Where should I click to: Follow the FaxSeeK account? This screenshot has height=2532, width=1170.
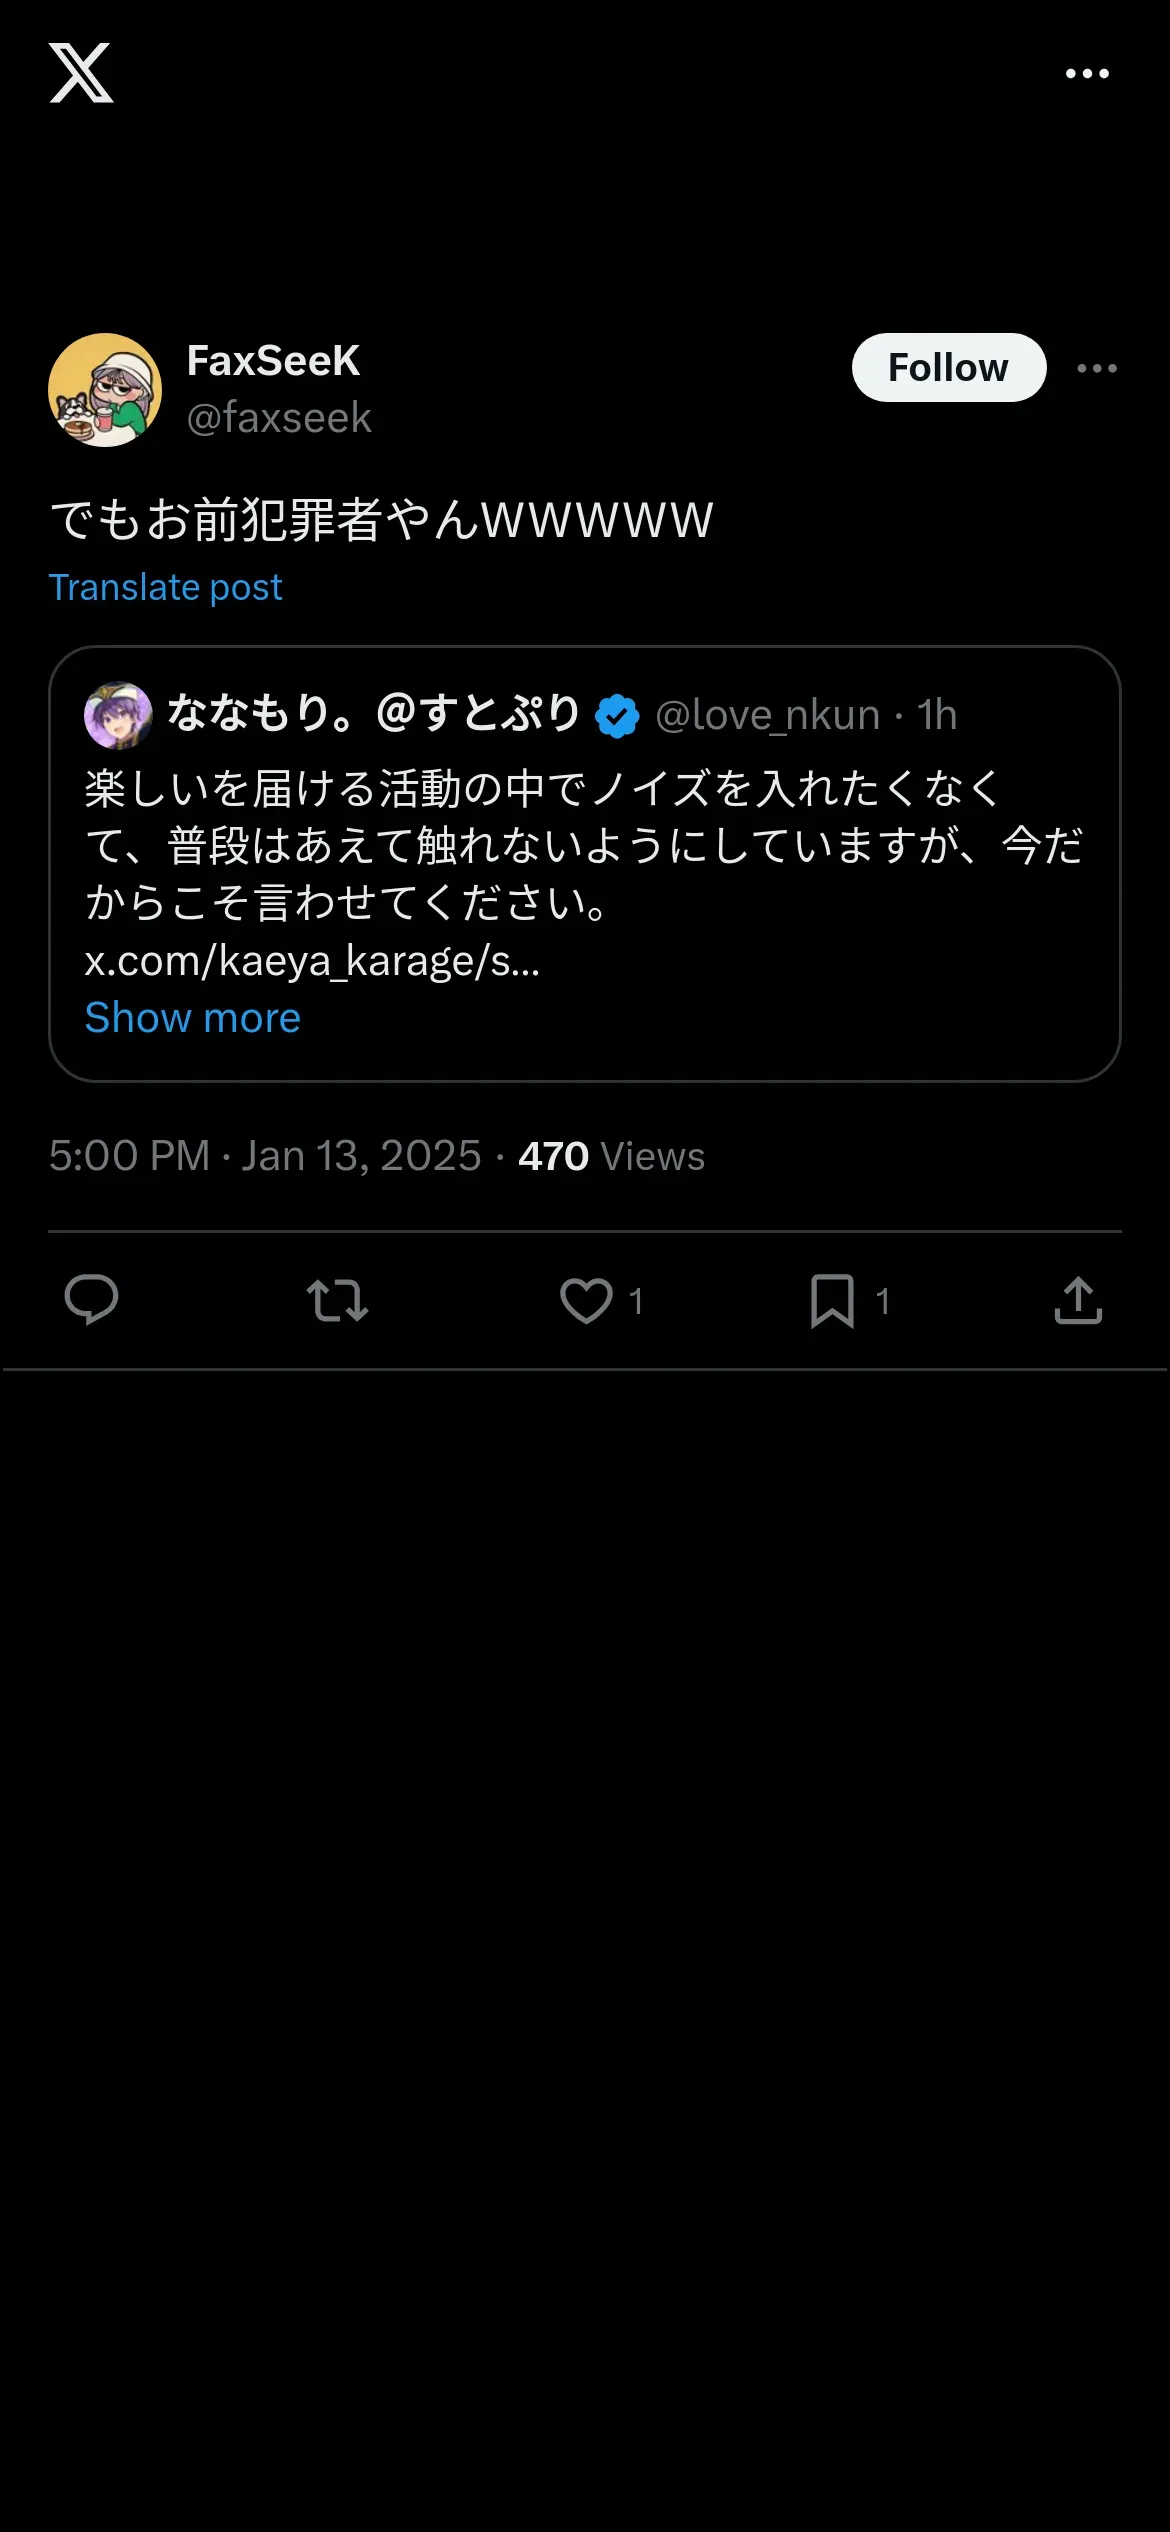(x=948, y=368)
